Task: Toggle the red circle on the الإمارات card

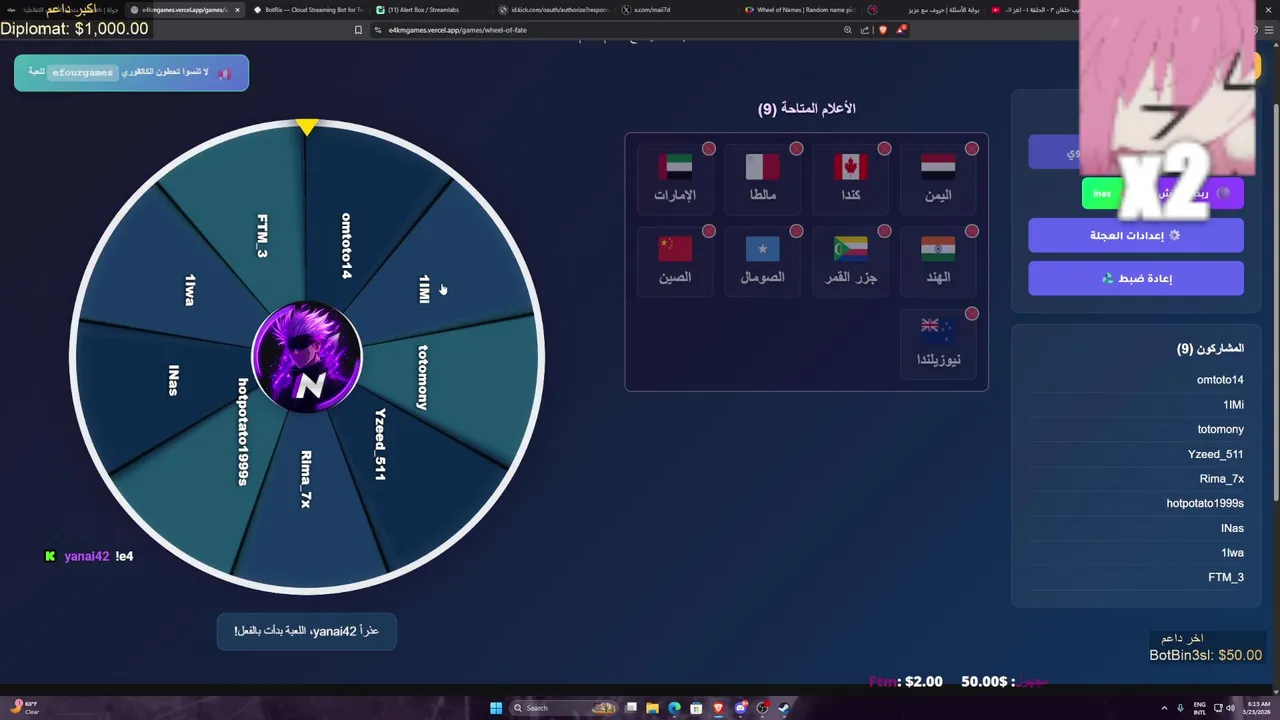Action: coord(709,149)
